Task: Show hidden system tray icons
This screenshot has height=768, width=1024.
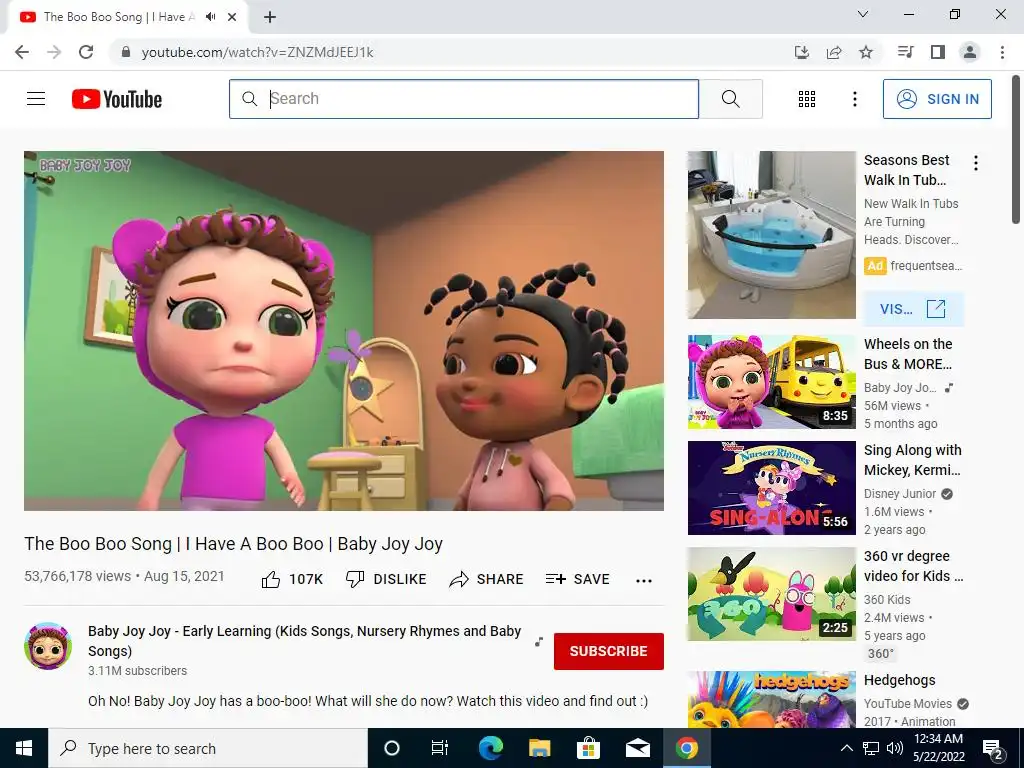Action: [x=846, y=748]
